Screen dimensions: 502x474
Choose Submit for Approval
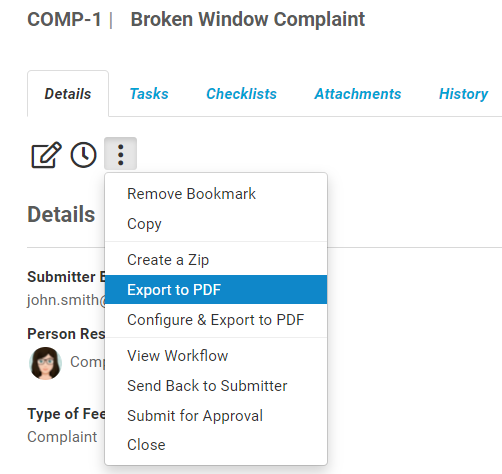point(216,416)
